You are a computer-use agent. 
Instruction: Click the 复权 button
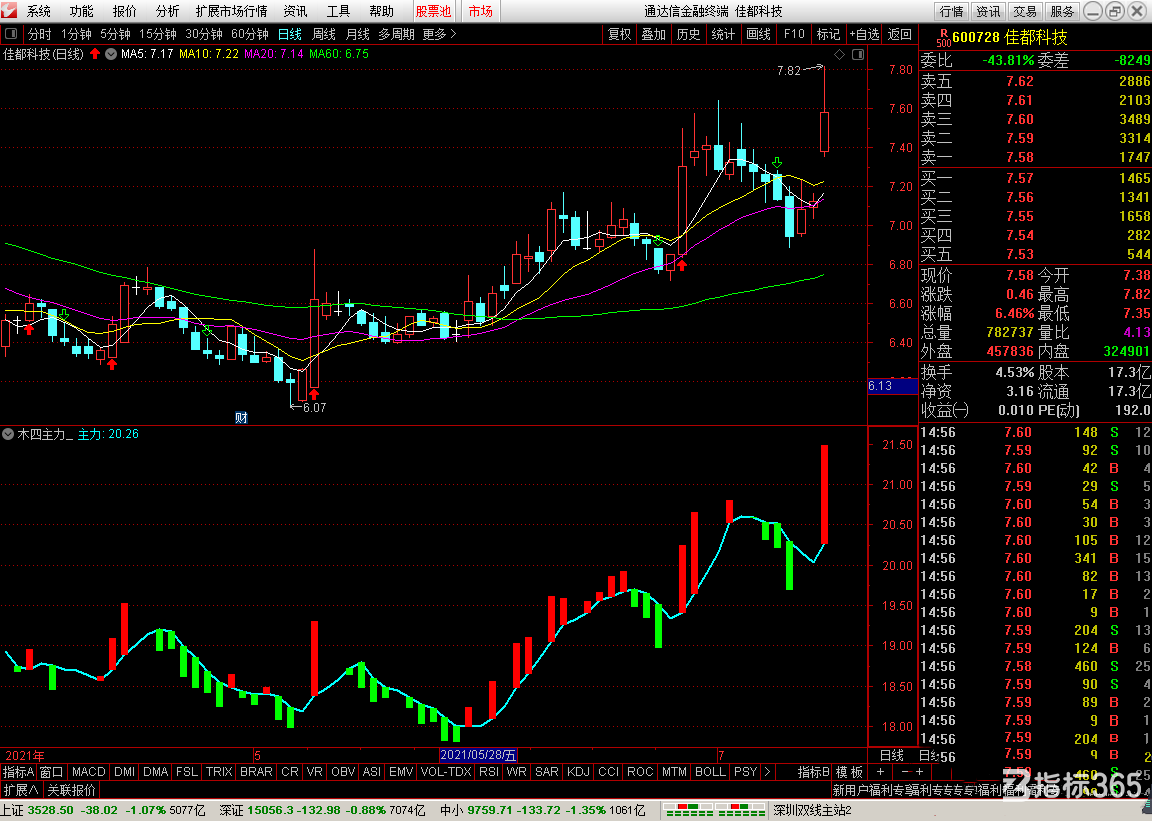click(x=619, y=35)
